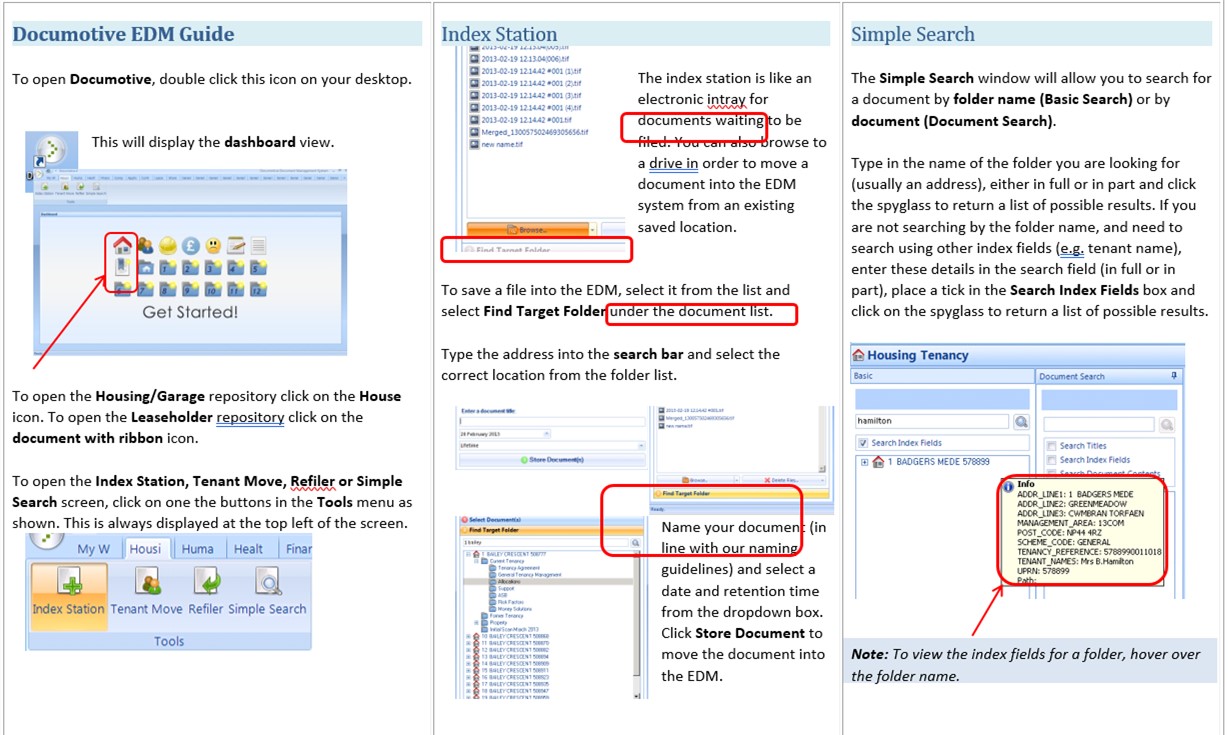Click the empty Document Search text field
Viewport: 1228px width, 735px height.
pyautogui.click(x=1099, y=424)
